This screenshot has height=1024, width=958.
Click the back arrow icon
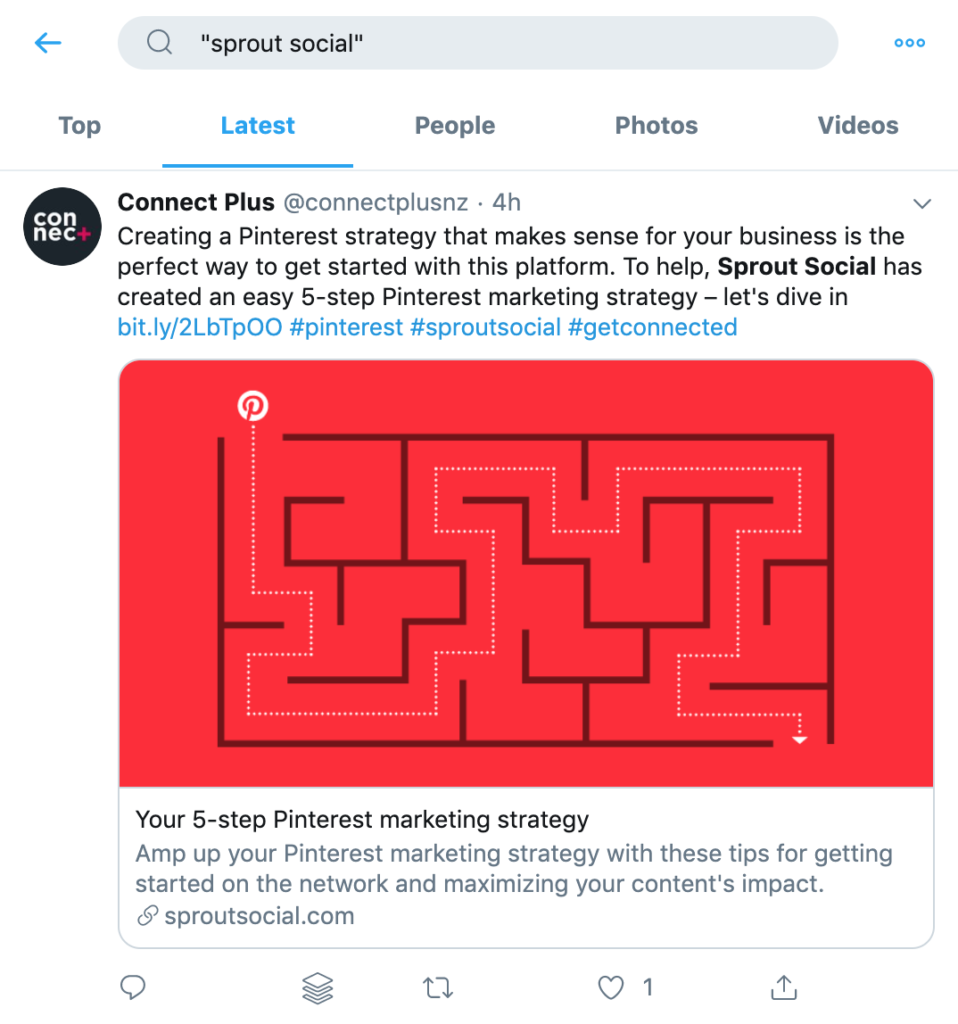pos(48,43)
